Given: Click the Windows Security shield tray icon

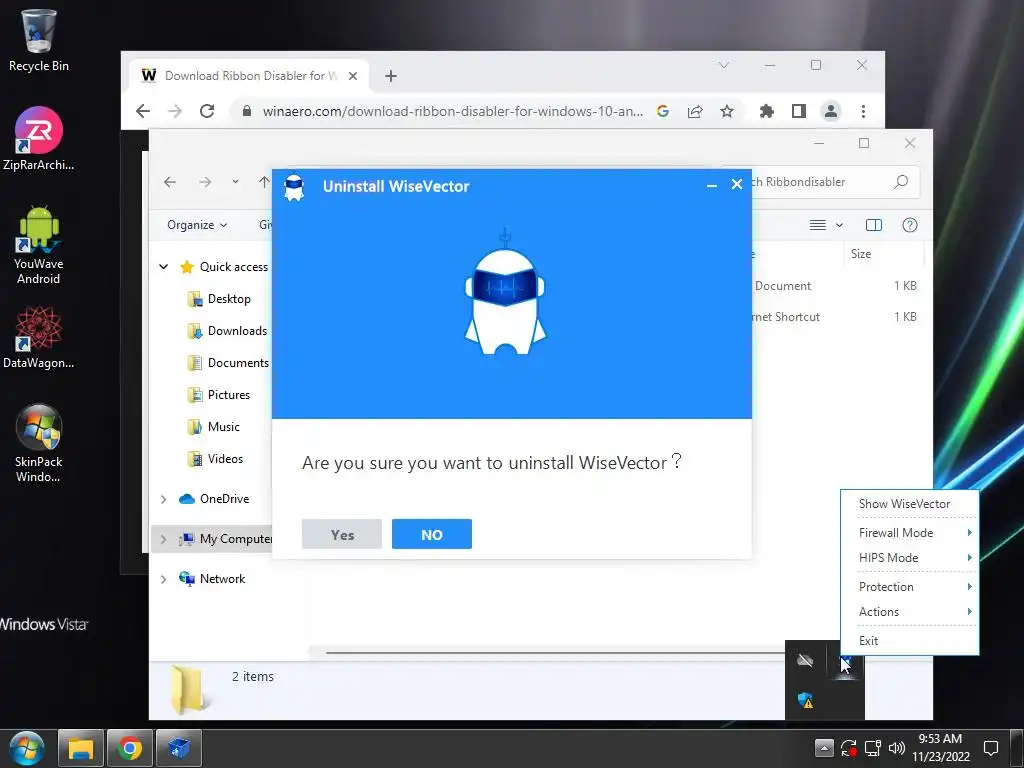Looking at the screenshot, I should point(805,700).
